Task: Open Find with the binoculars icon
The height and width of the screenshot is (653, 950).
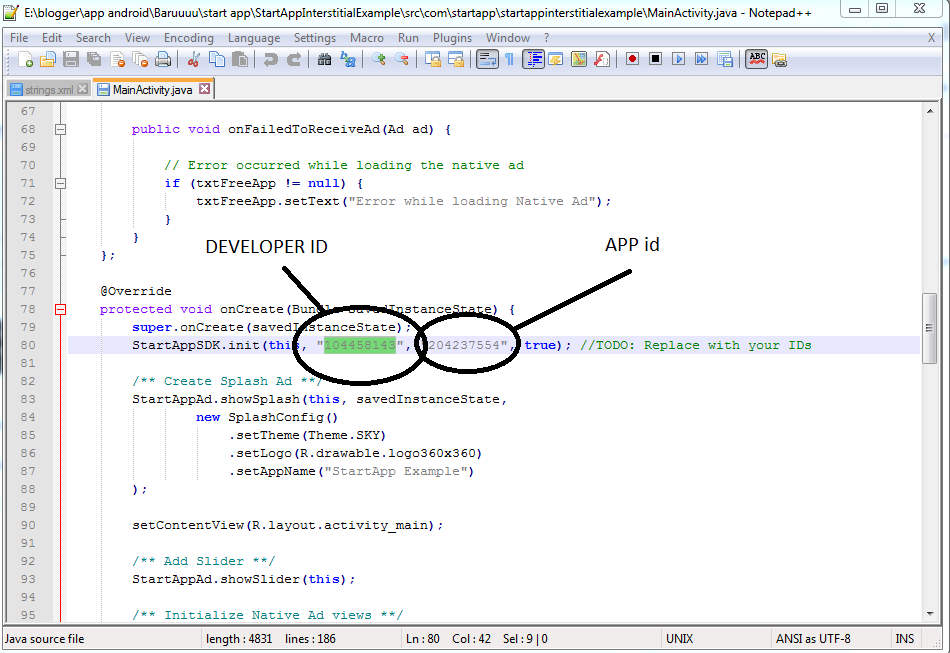Action: point(325,59)
